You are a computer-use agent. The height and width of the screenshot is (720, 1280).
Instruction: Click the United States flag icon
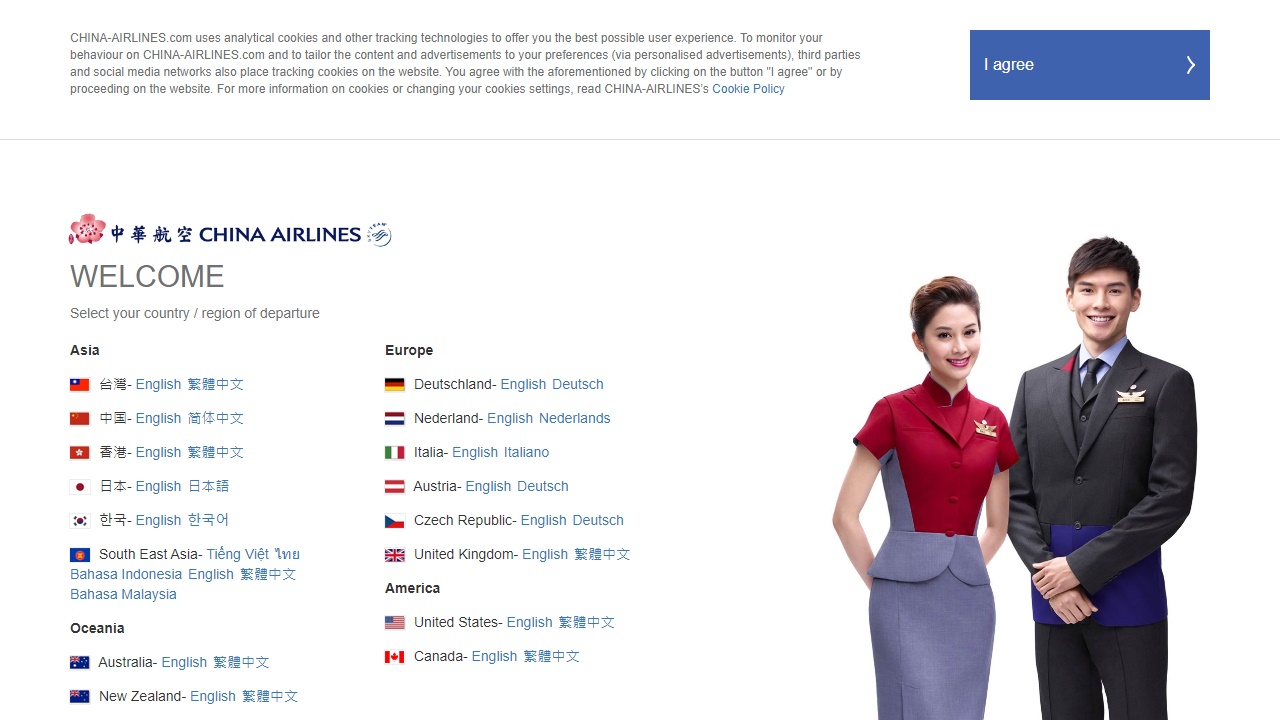point(395,623)
